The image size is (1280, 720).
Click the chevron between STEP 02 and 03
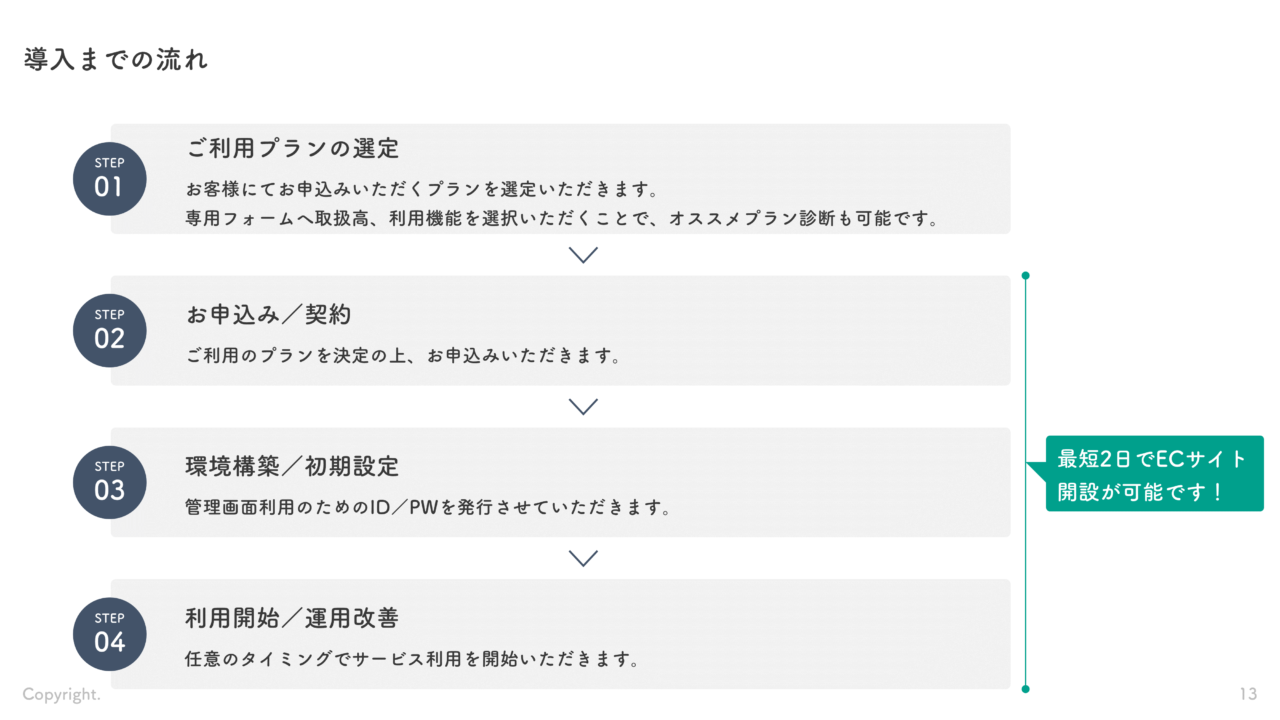pos(583,406)
